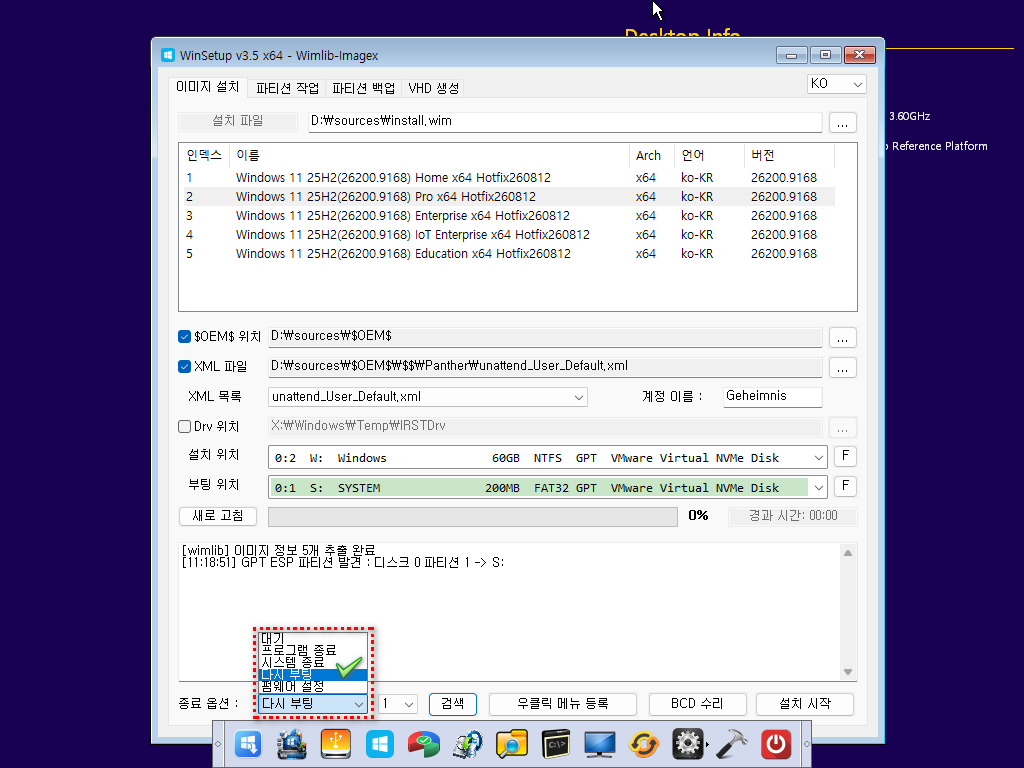Viewport: 1024px width, 768px height.
Task: Click the 경과 시간: 00:00 label
Action: (x=793, y=516)
